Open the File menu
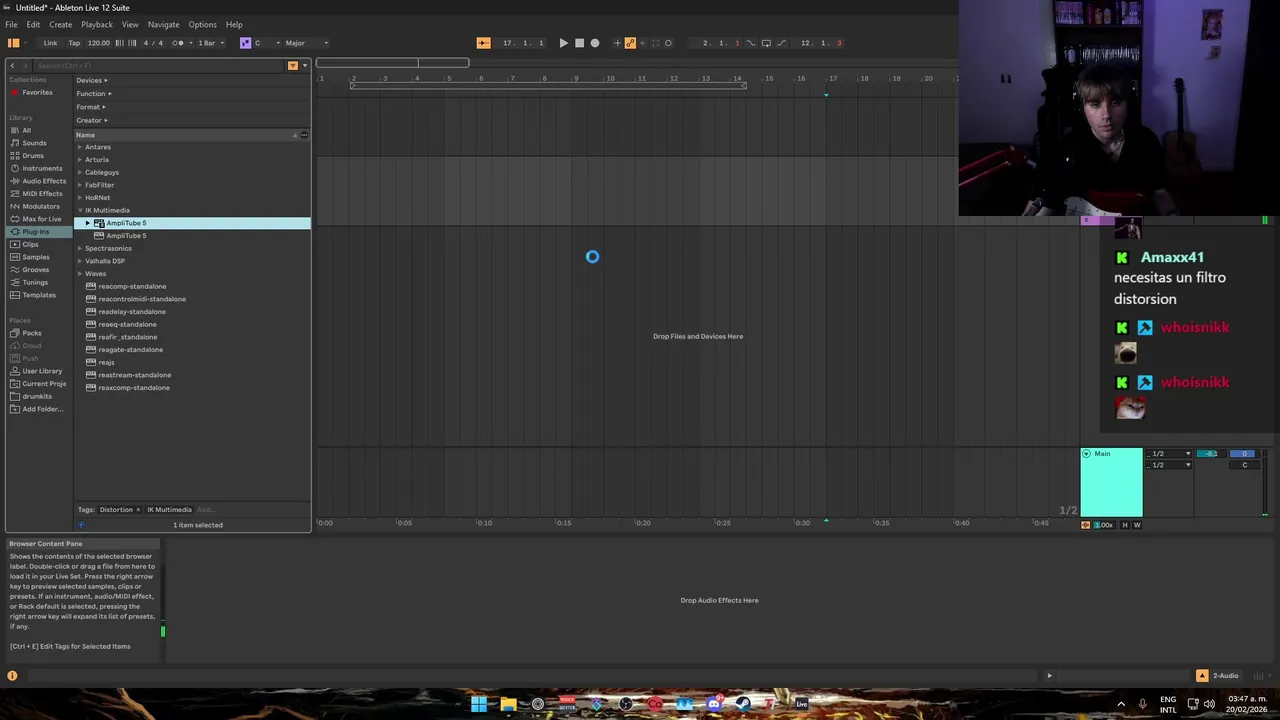The height and width of the screenshot is (720, 1280). coord(11,24)
